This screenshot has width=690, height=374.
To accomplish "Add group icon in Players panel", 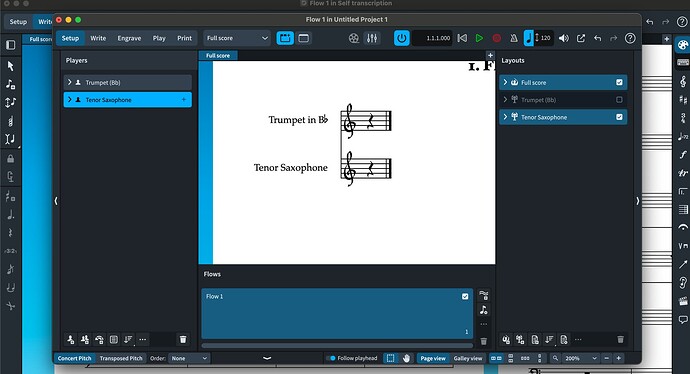I will [114, 340].
